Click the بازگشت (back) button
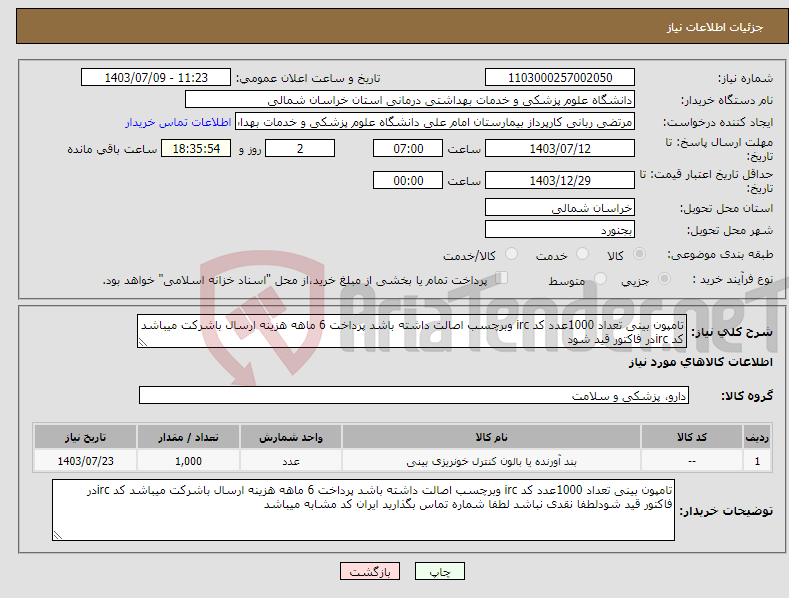The width and height of the screenshot is (789, 598). click(370, 571)
